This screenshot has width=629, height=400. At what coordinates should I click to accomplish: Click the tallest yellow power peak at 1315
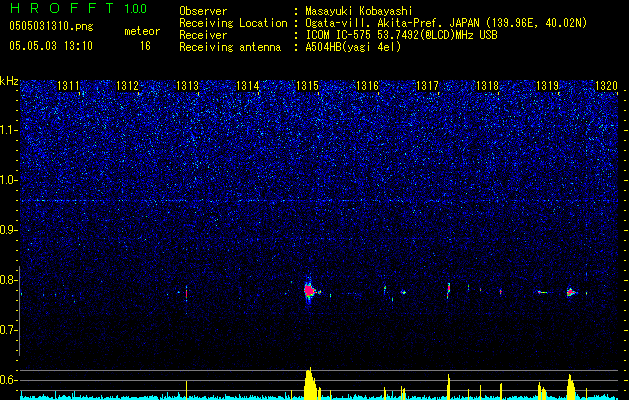pos(310,383)
